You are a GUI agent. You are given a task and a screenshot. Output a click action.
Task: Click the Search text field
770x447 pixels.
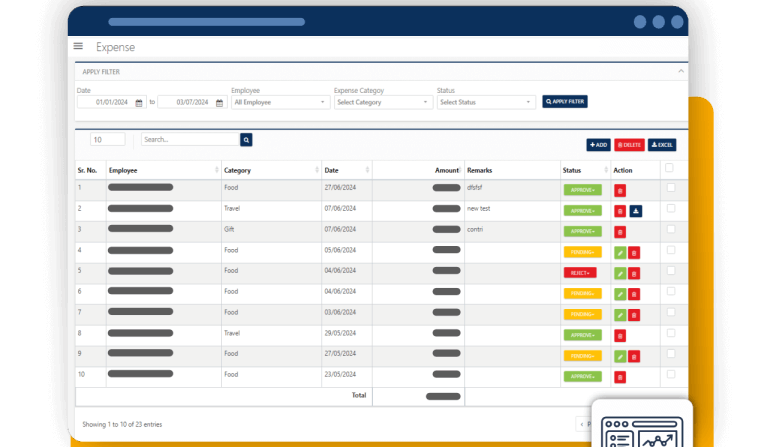click(191, 140)
